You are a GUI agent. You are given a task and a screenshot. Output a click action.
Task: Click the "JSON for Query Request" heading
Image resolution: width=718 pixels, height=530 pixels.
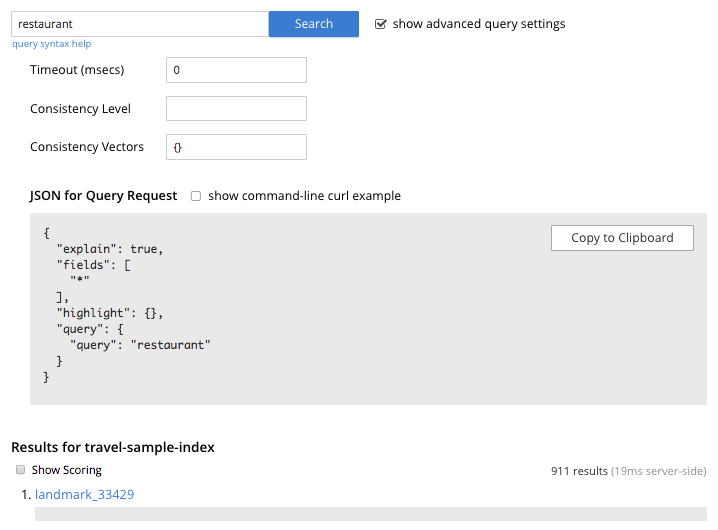[x=103, y=196]
